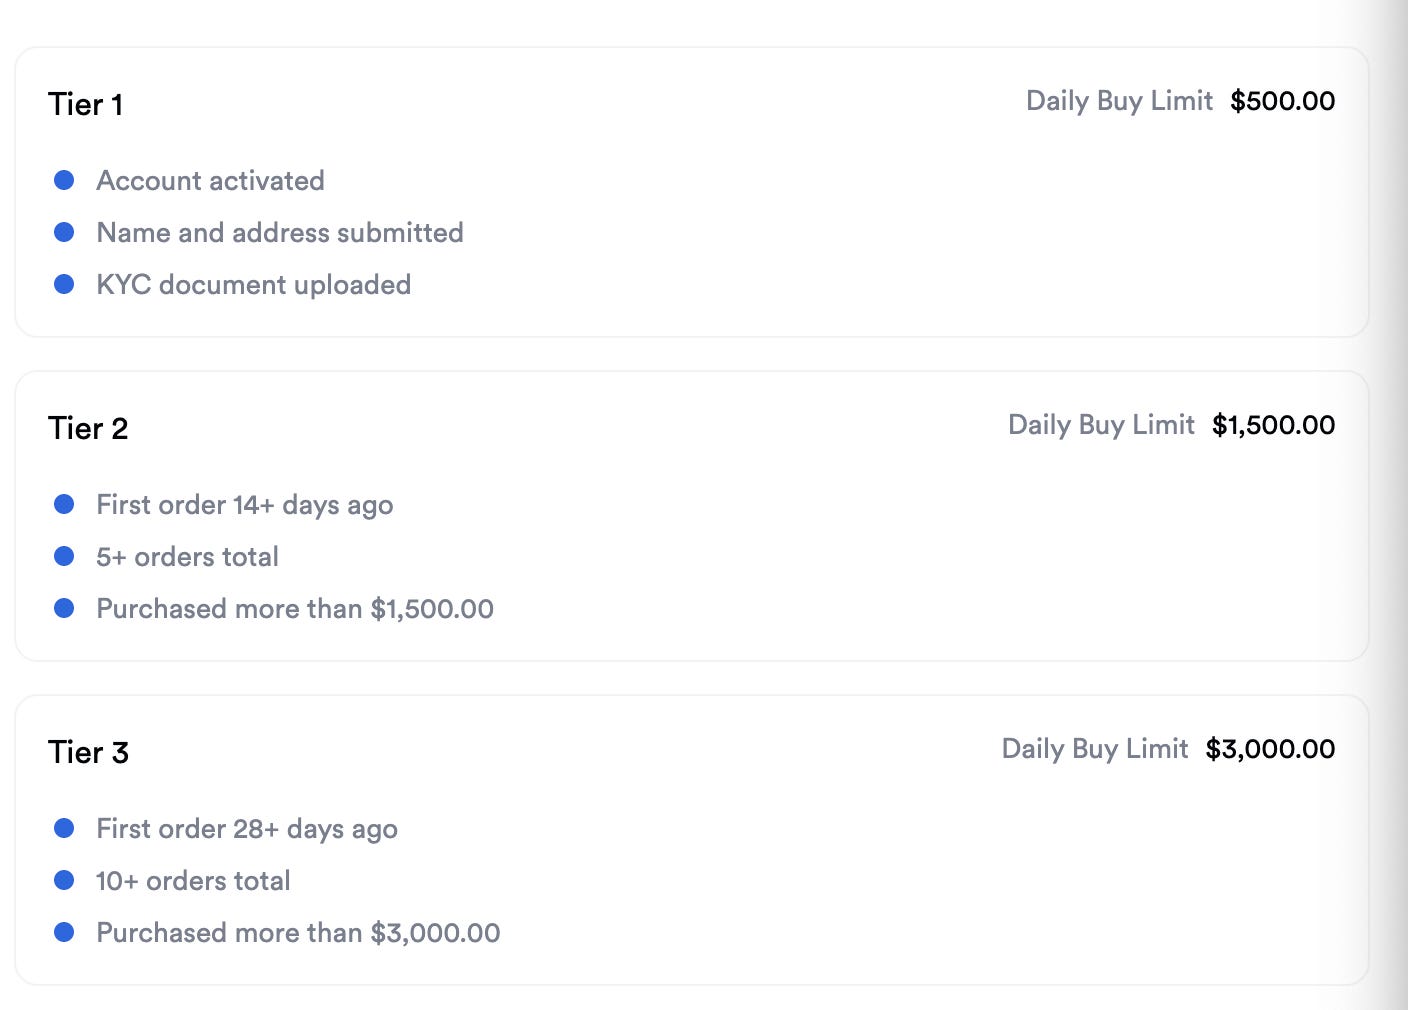
Task: Click the Account activated requirement text
Action: (211, 181)
